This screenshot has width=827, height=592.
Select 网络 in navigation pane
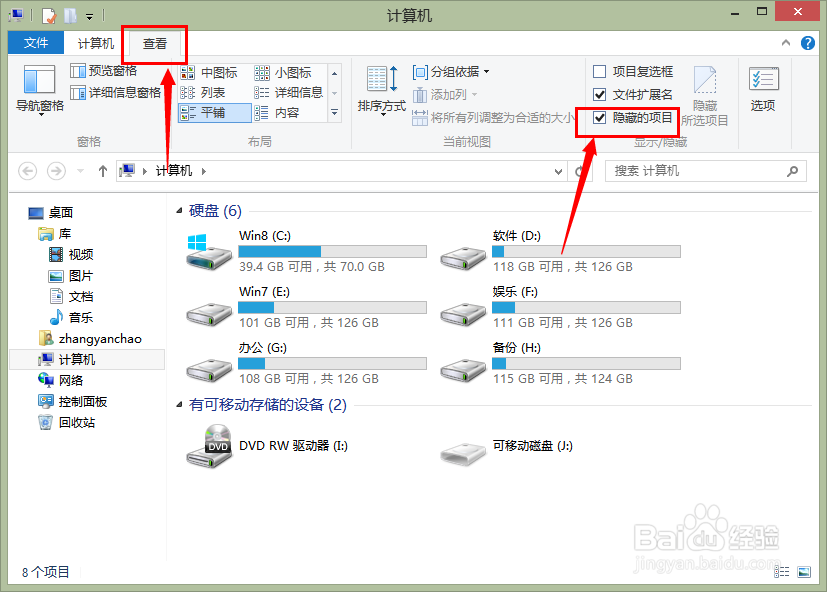(61, 380)
